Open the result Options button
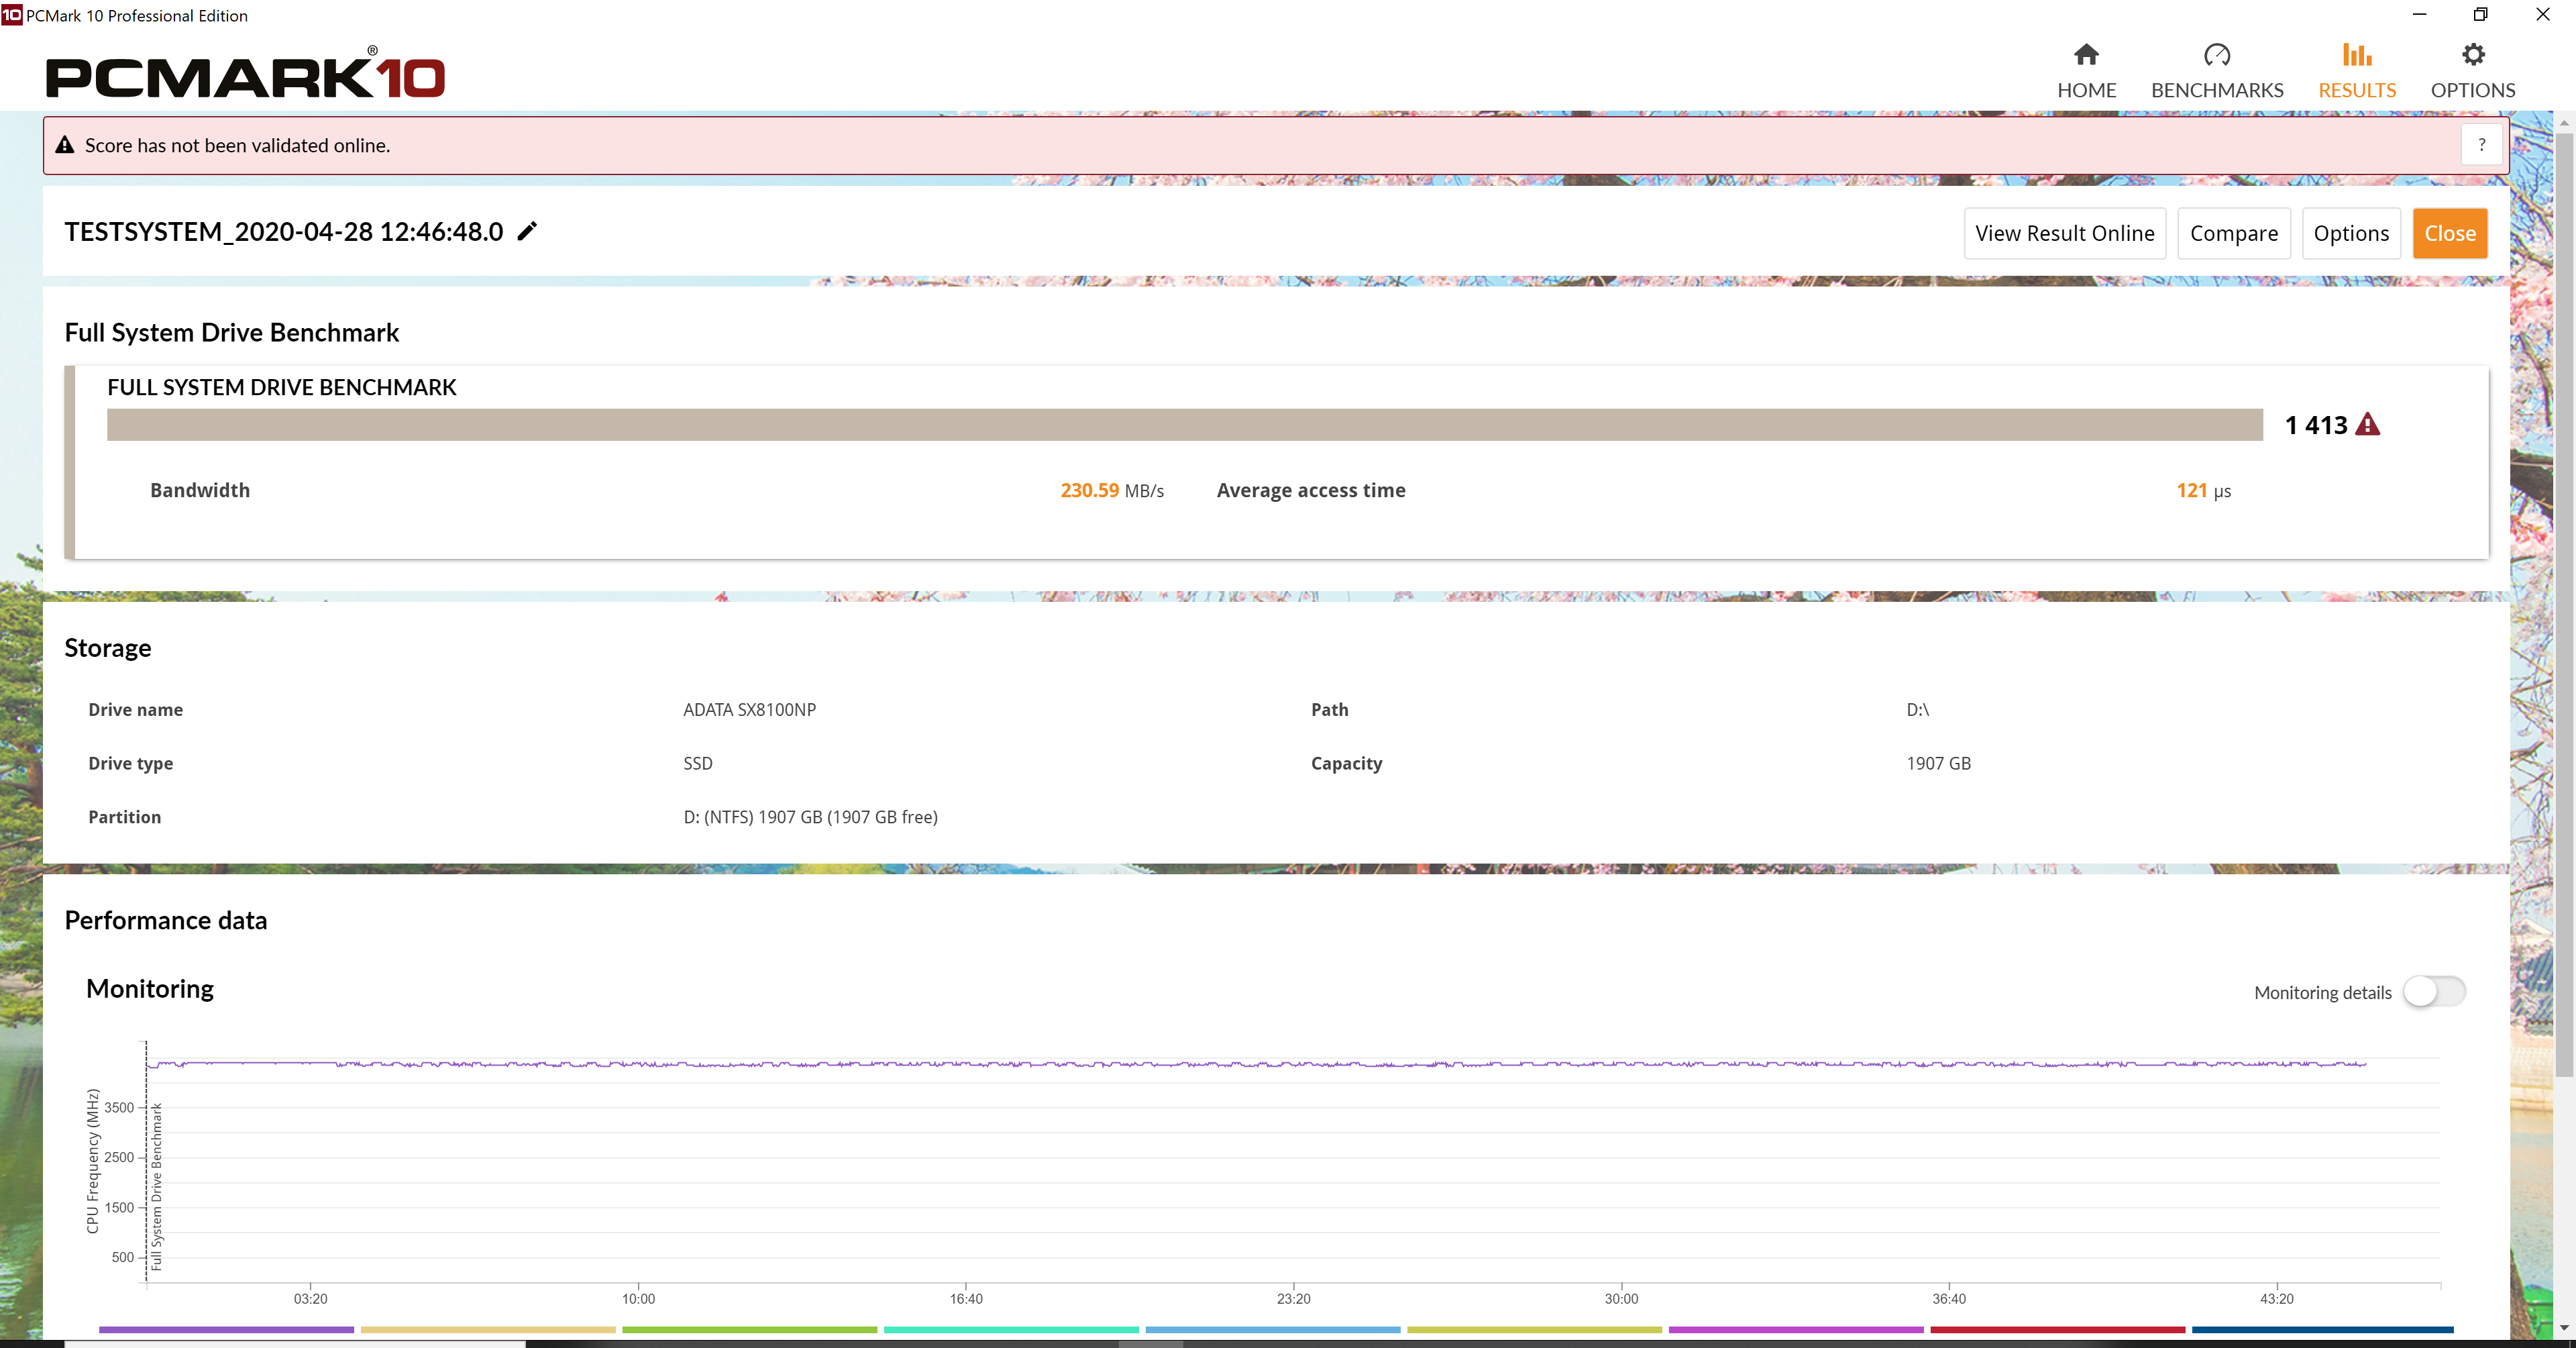Viewport: 2576px width, 1348px height. [x=2350, y=233]
